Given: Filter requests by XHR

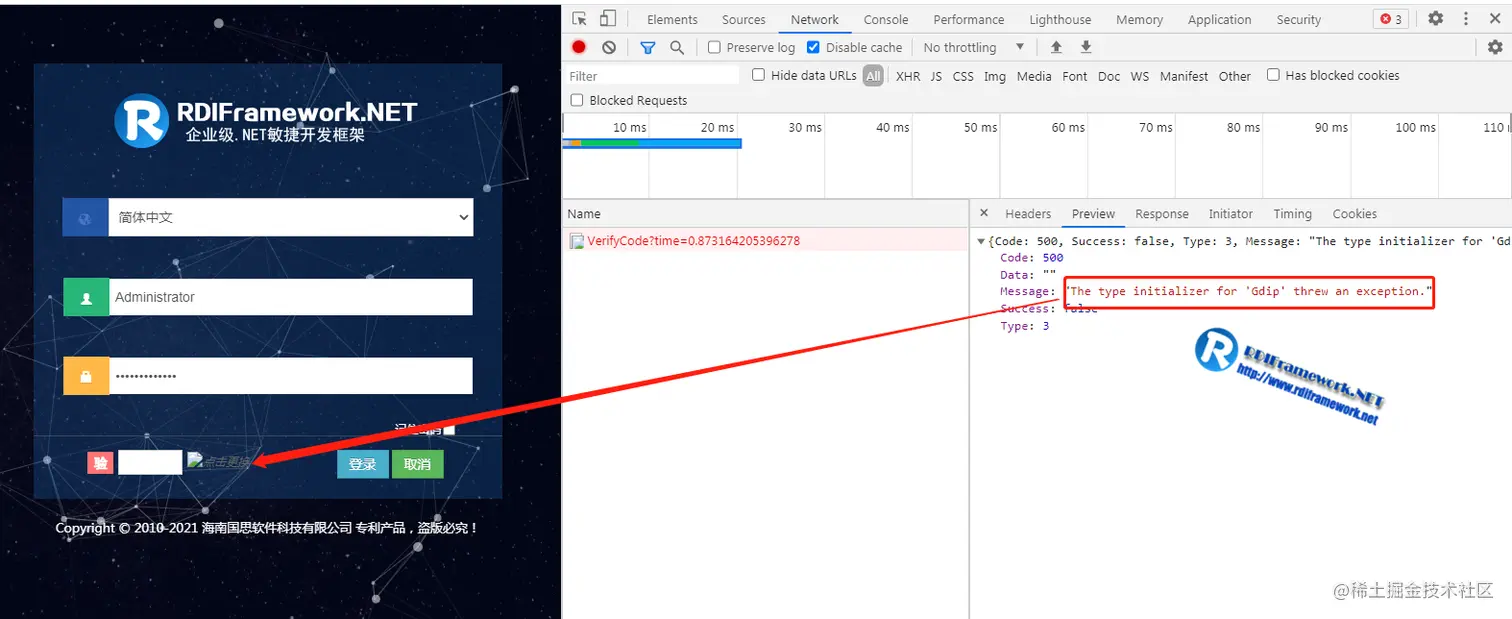Looking at the screenshot, I should pyautogui.click(x=907, y=76).
